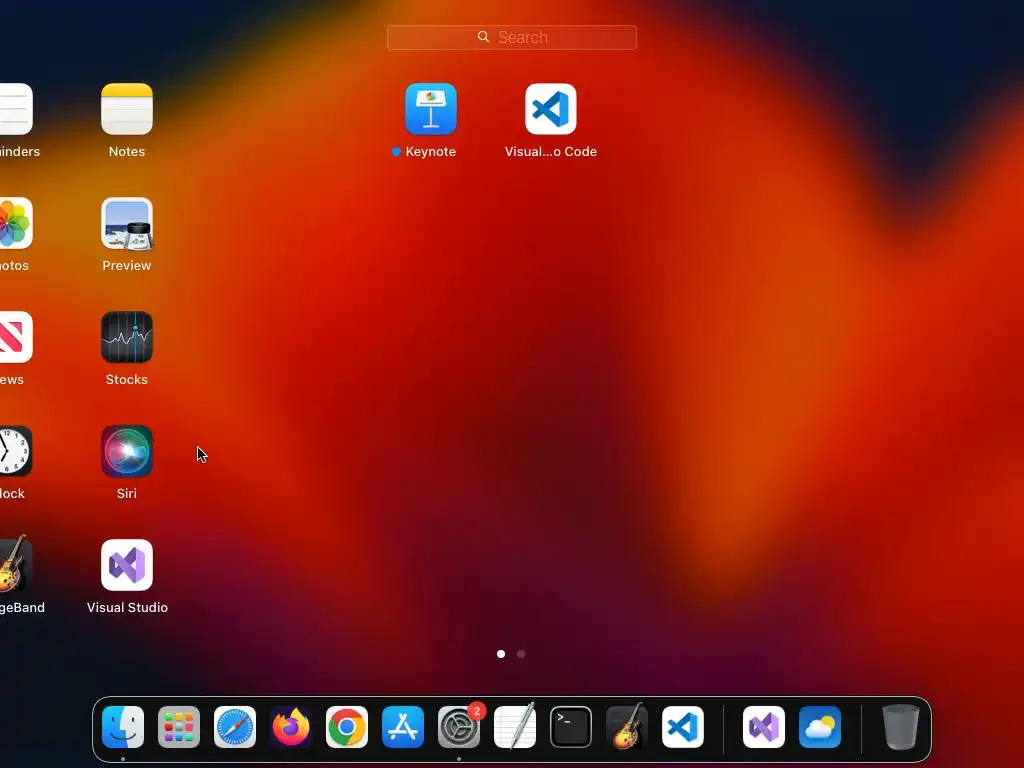Open the partially visible News app
The image size is (1024, 768).
(16, 337)
